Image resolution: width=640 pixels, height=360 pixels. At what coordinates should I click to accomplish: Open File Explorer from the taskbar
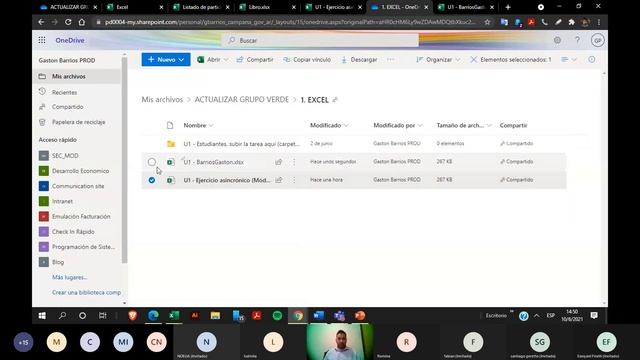coord(215,316)
